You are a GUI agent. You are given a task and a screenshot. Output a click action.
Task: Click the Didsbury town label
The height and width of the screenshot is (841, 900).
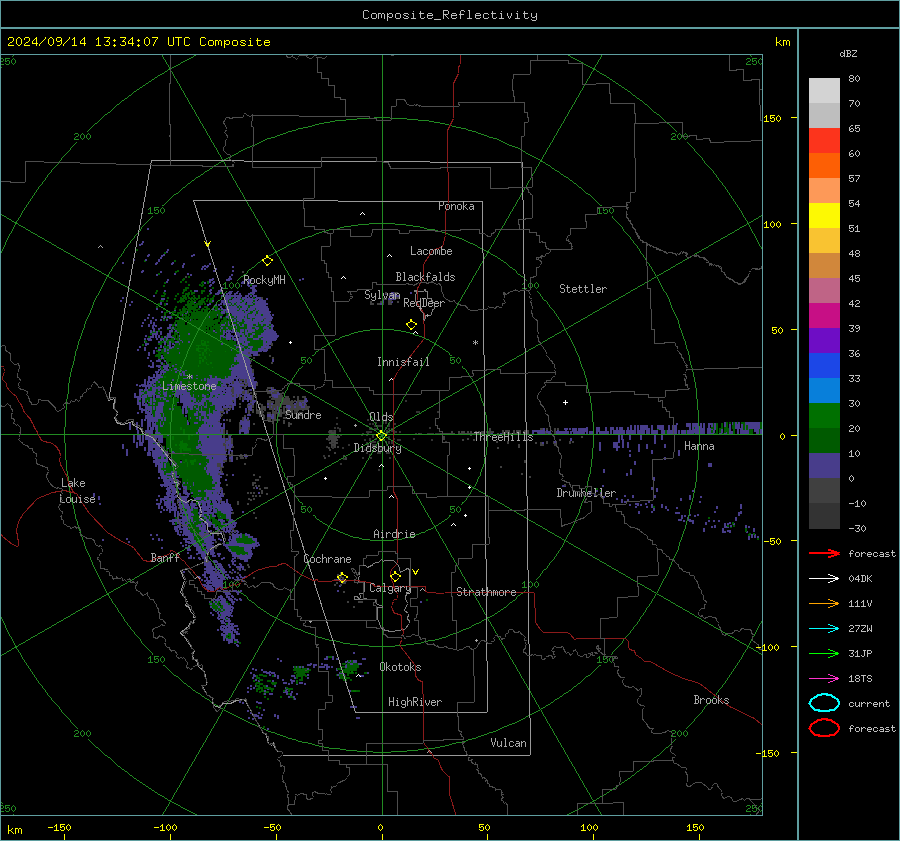377,448
